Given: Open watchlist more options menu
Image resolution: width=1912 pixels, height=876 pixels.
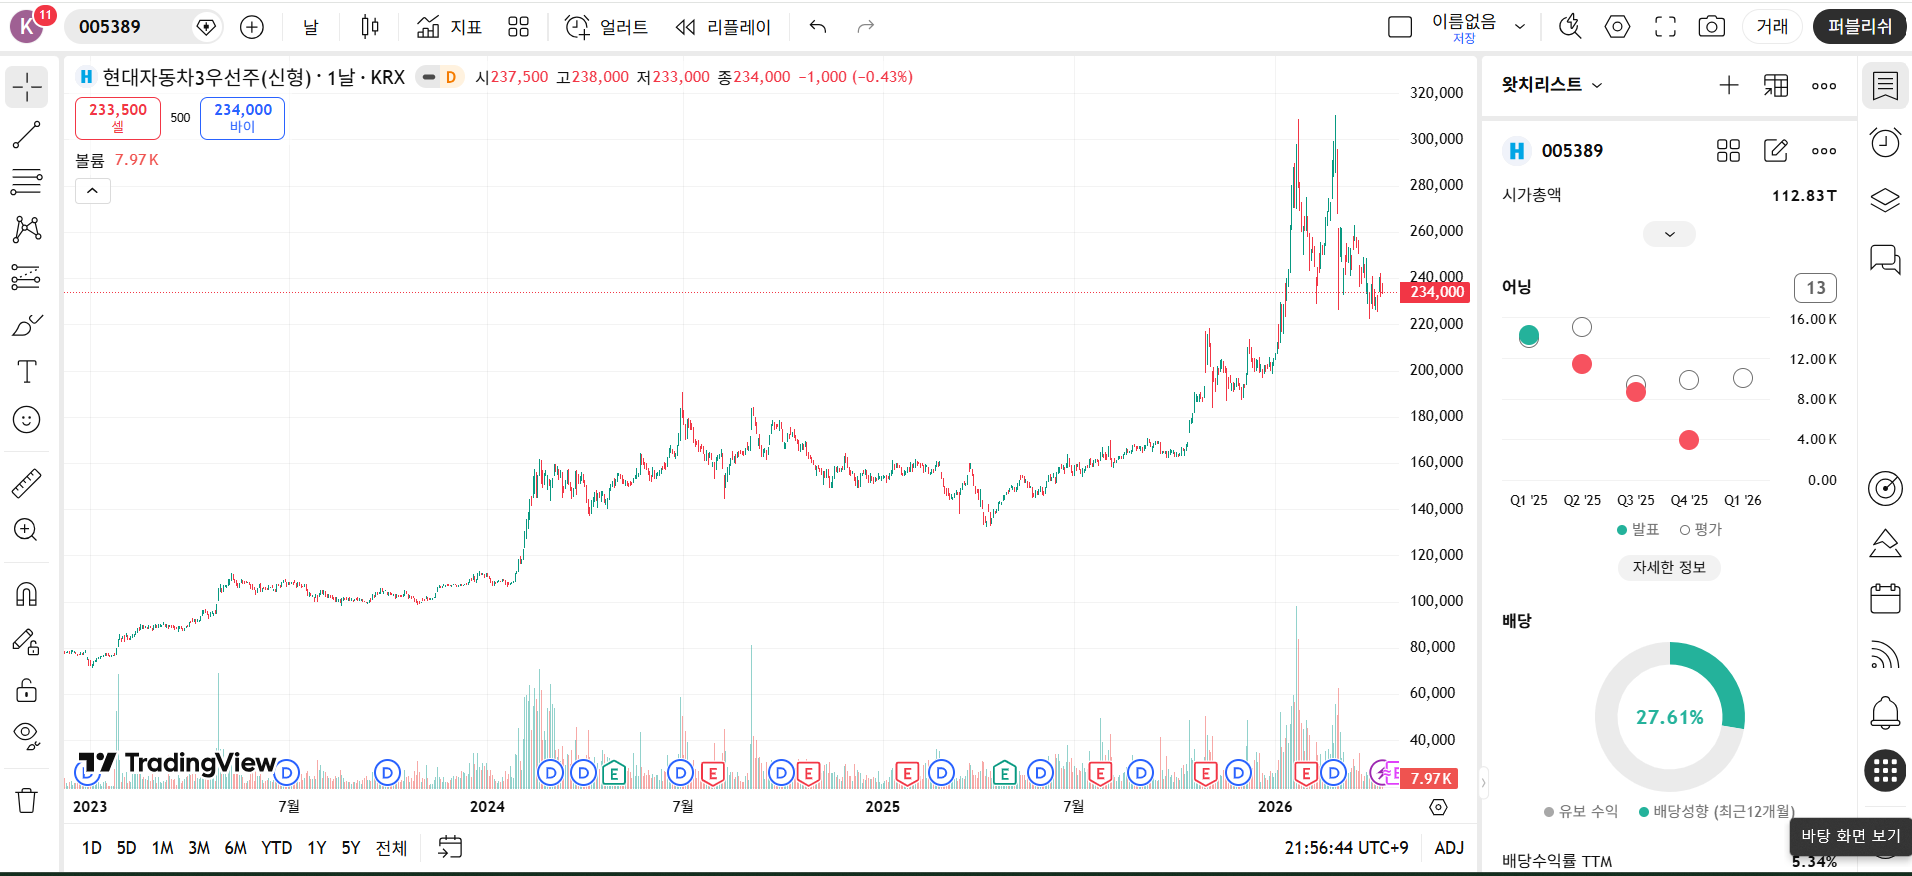Looking at the screenshot, I should tap(1824, 85).
